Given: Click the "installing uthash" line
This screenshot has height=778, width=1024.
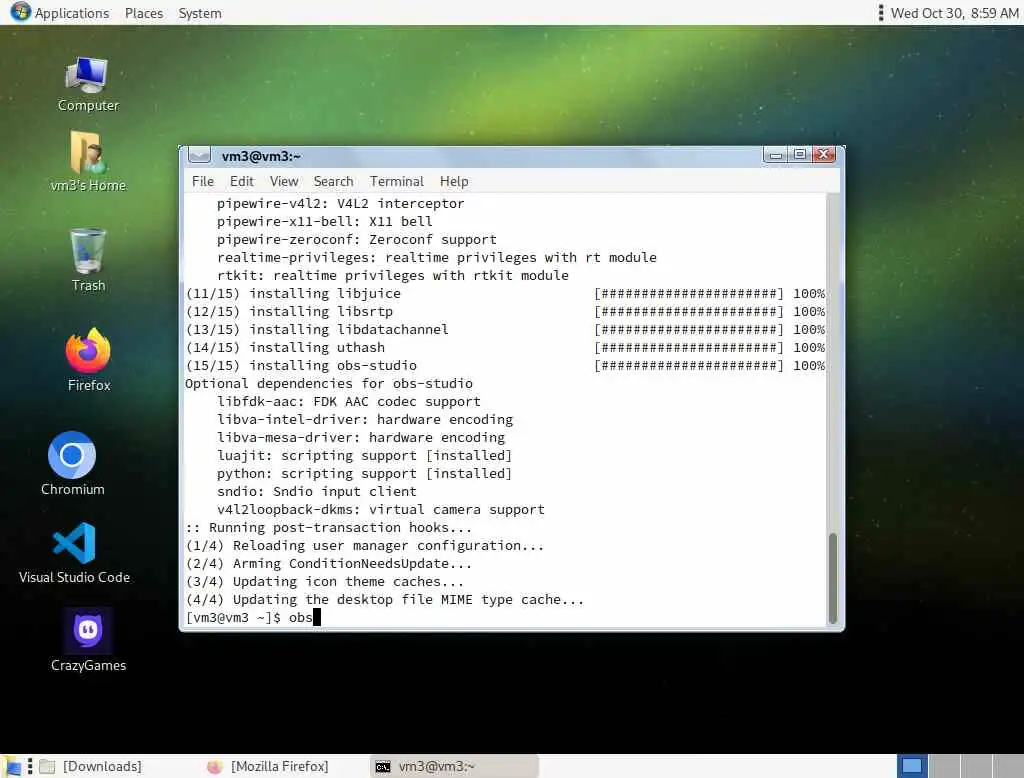Looking at the screenshot, I should [505, 348].
